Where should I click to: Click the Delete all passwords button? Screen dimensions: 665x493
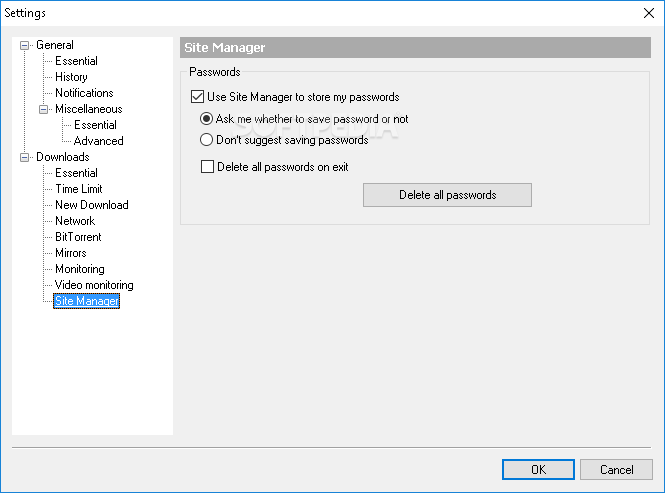click(x=447, y=195)
